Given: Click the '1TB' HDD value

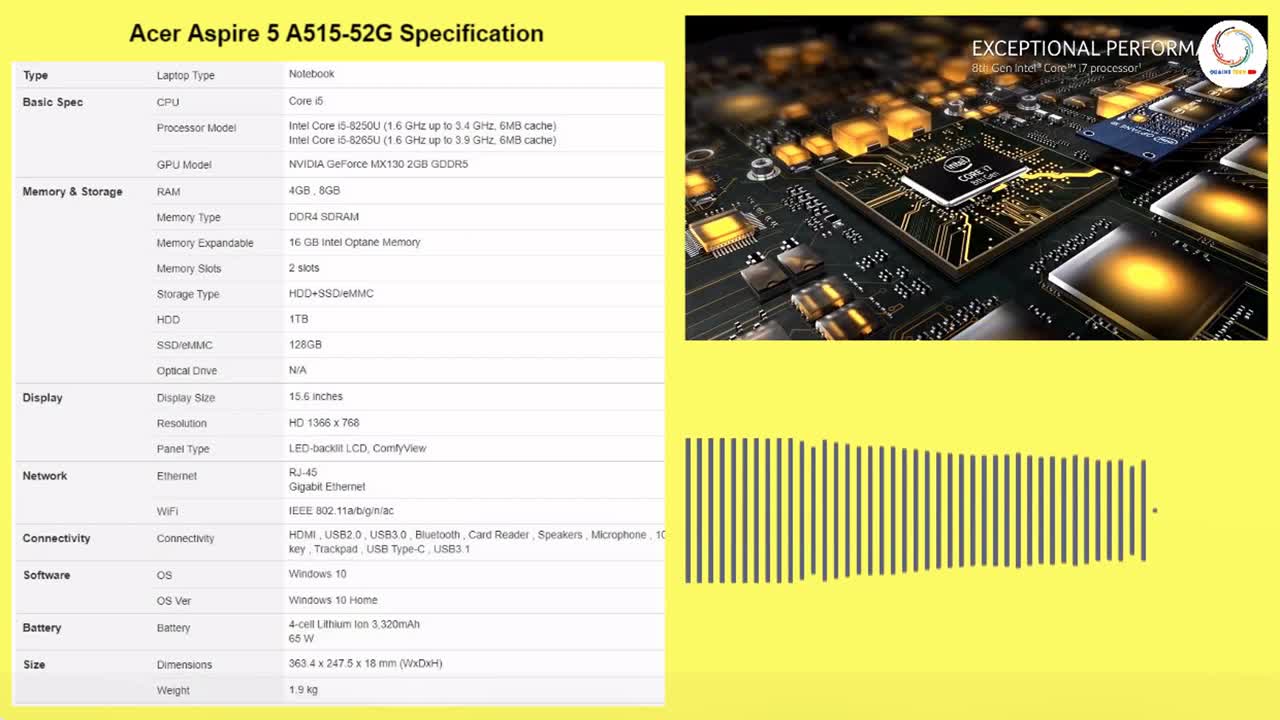Looking at the screenshot, I should click(298, 319).
